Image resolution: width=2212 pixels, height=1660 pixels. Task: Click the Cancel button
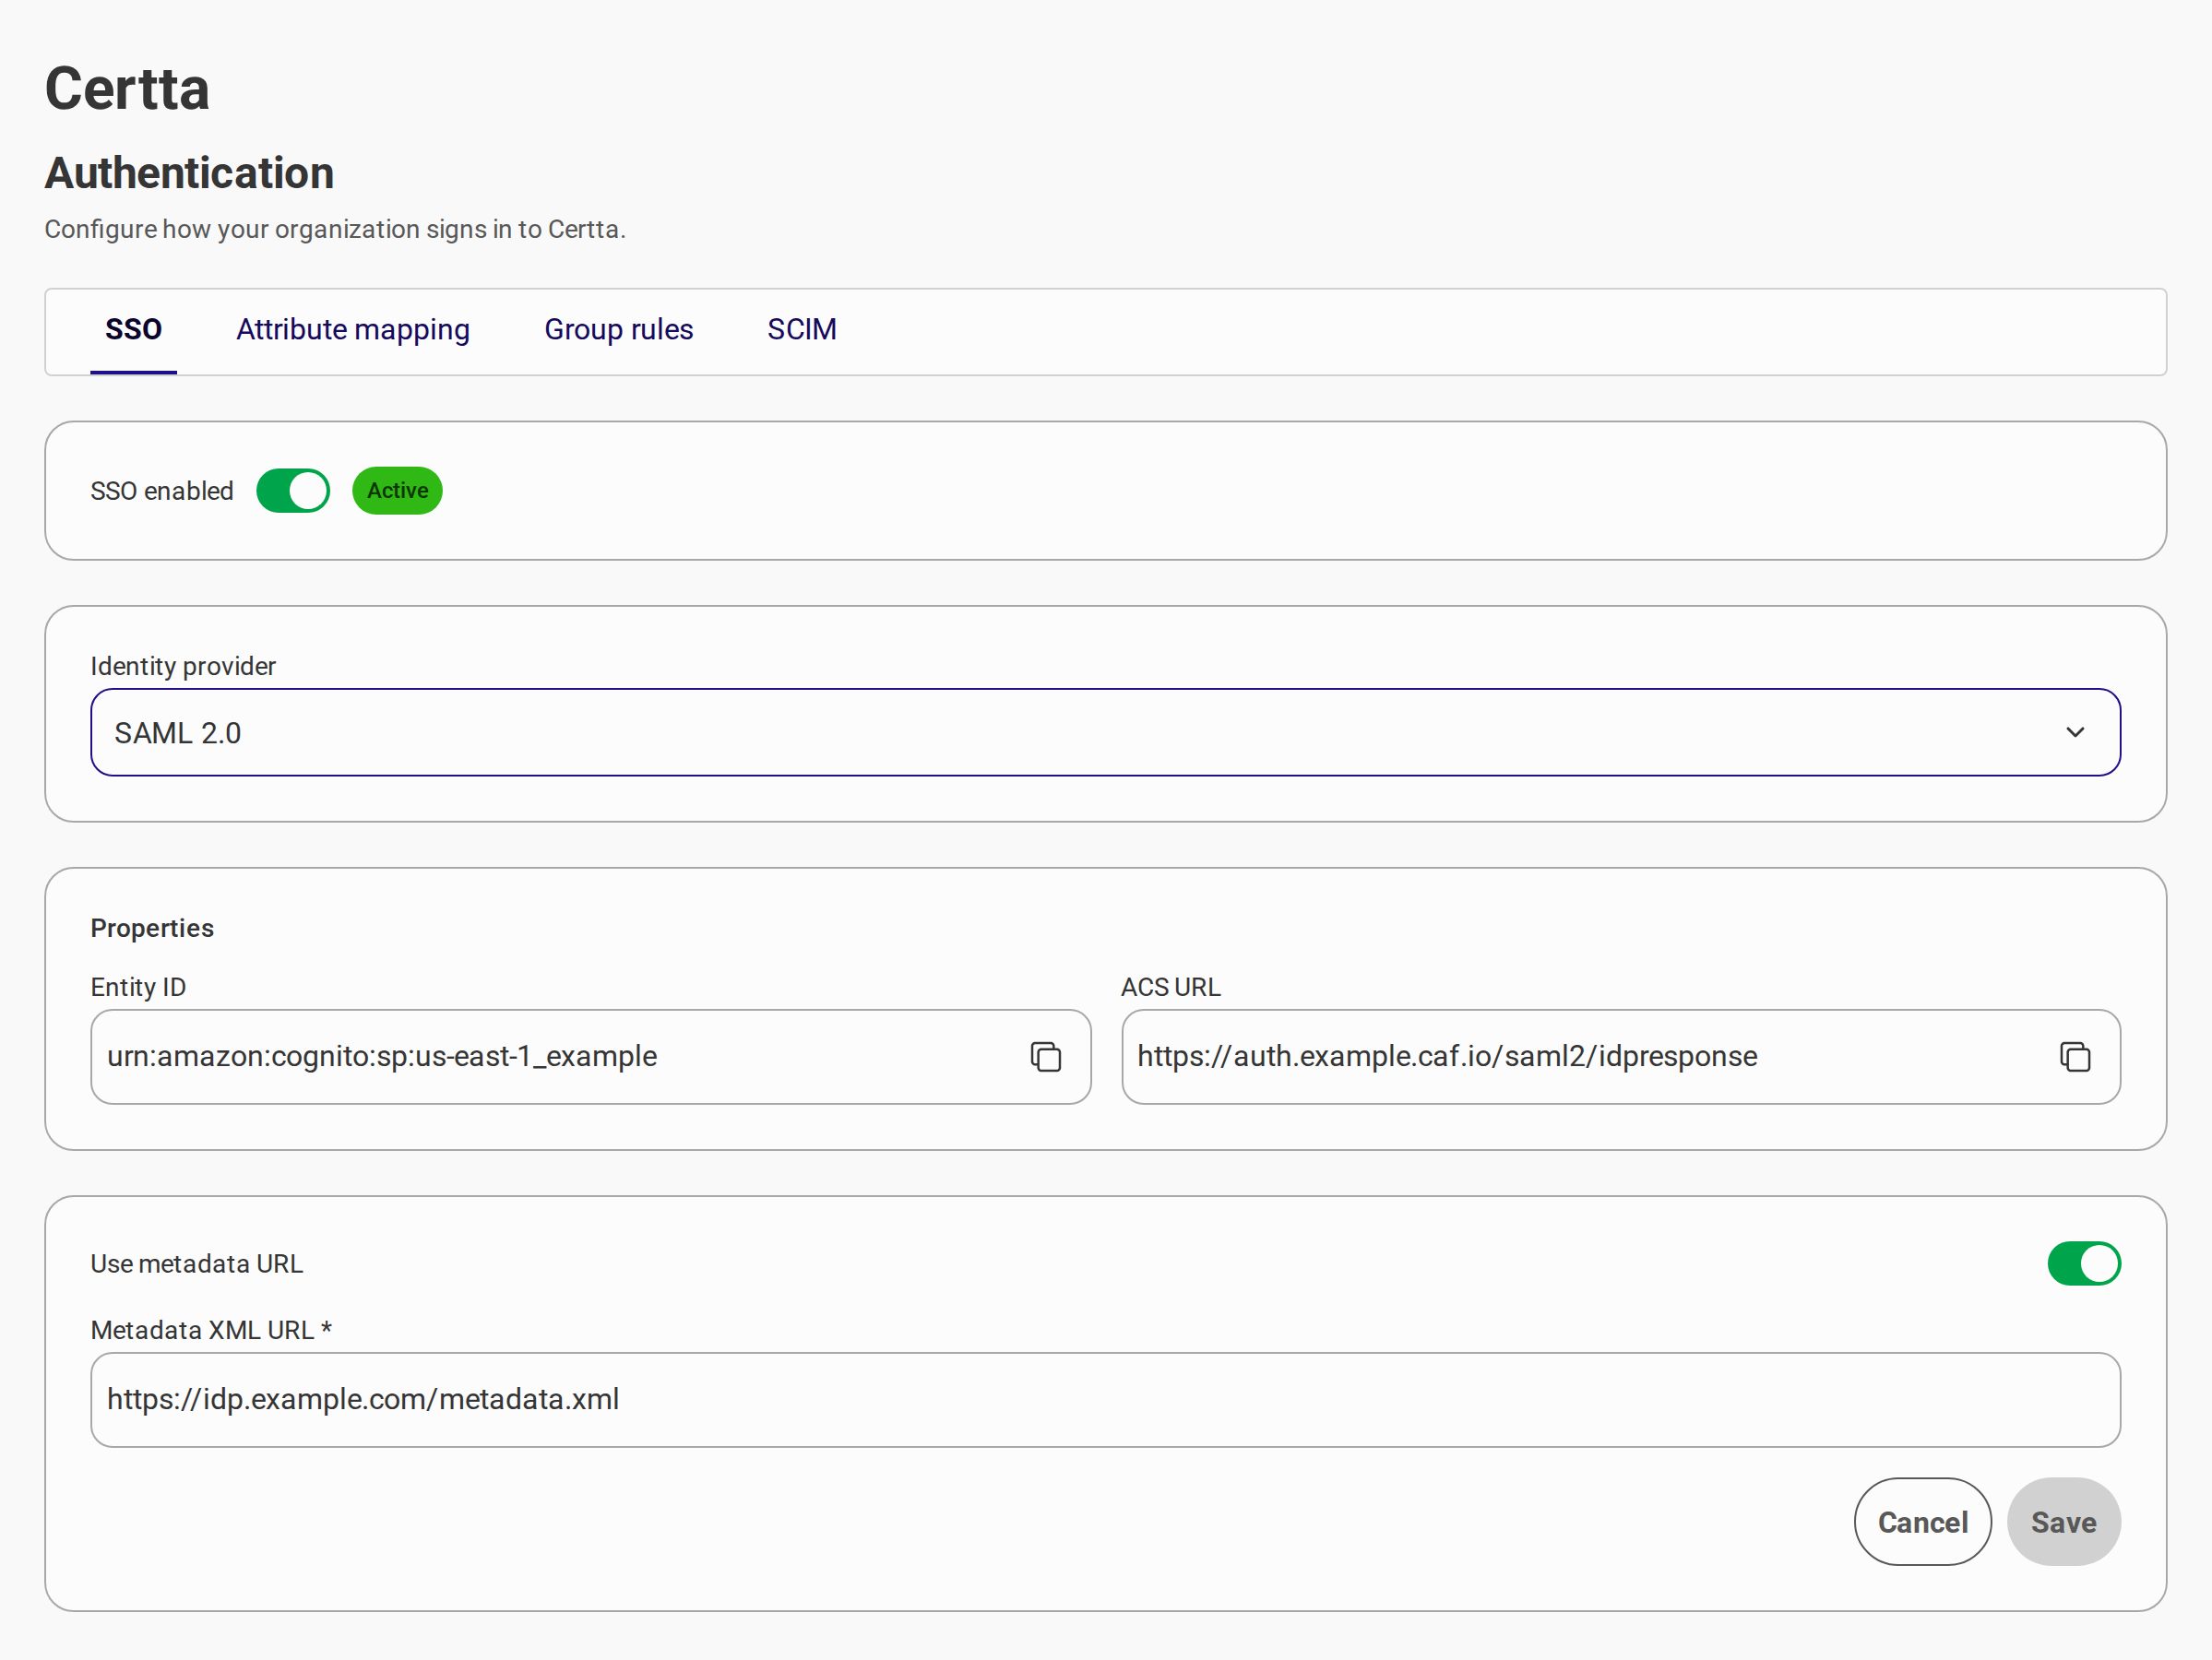(1922, 1522)
